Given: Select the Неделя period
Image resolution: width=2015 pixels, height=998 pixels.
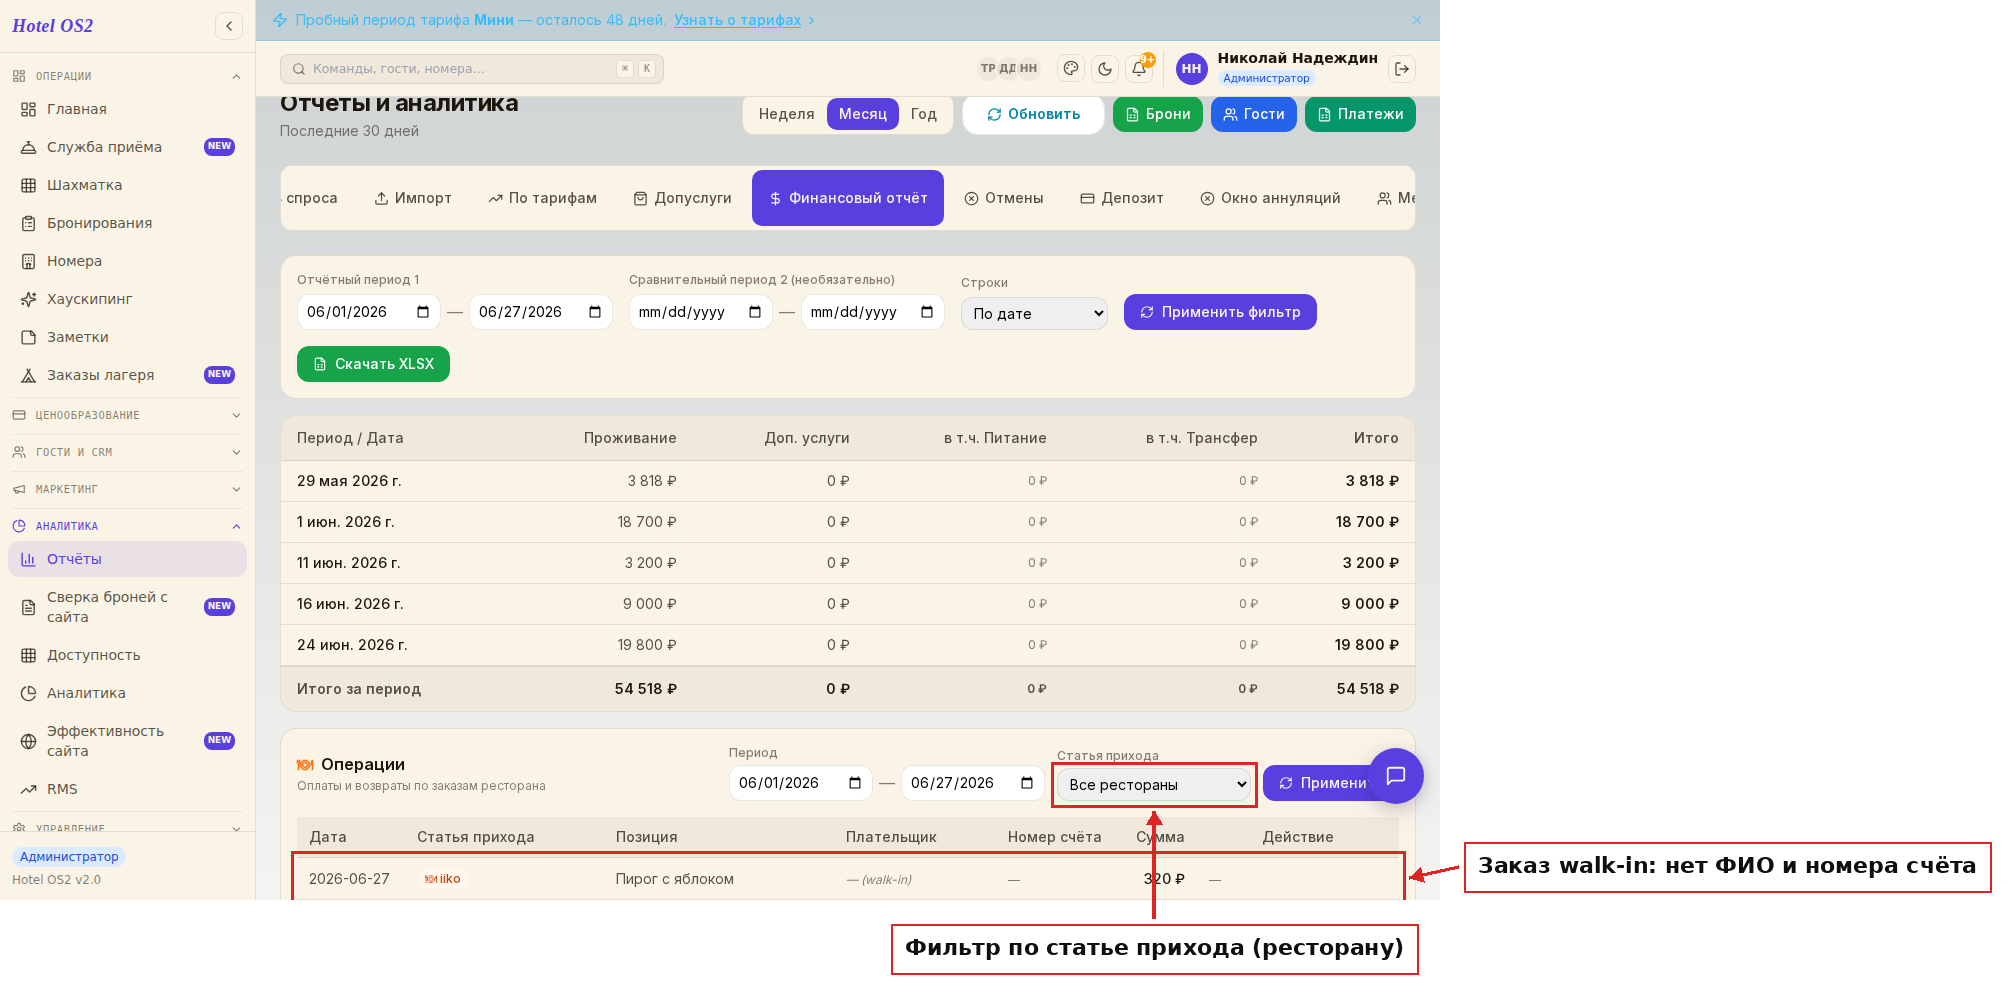Looking at the screenshot, I should 786,114.
